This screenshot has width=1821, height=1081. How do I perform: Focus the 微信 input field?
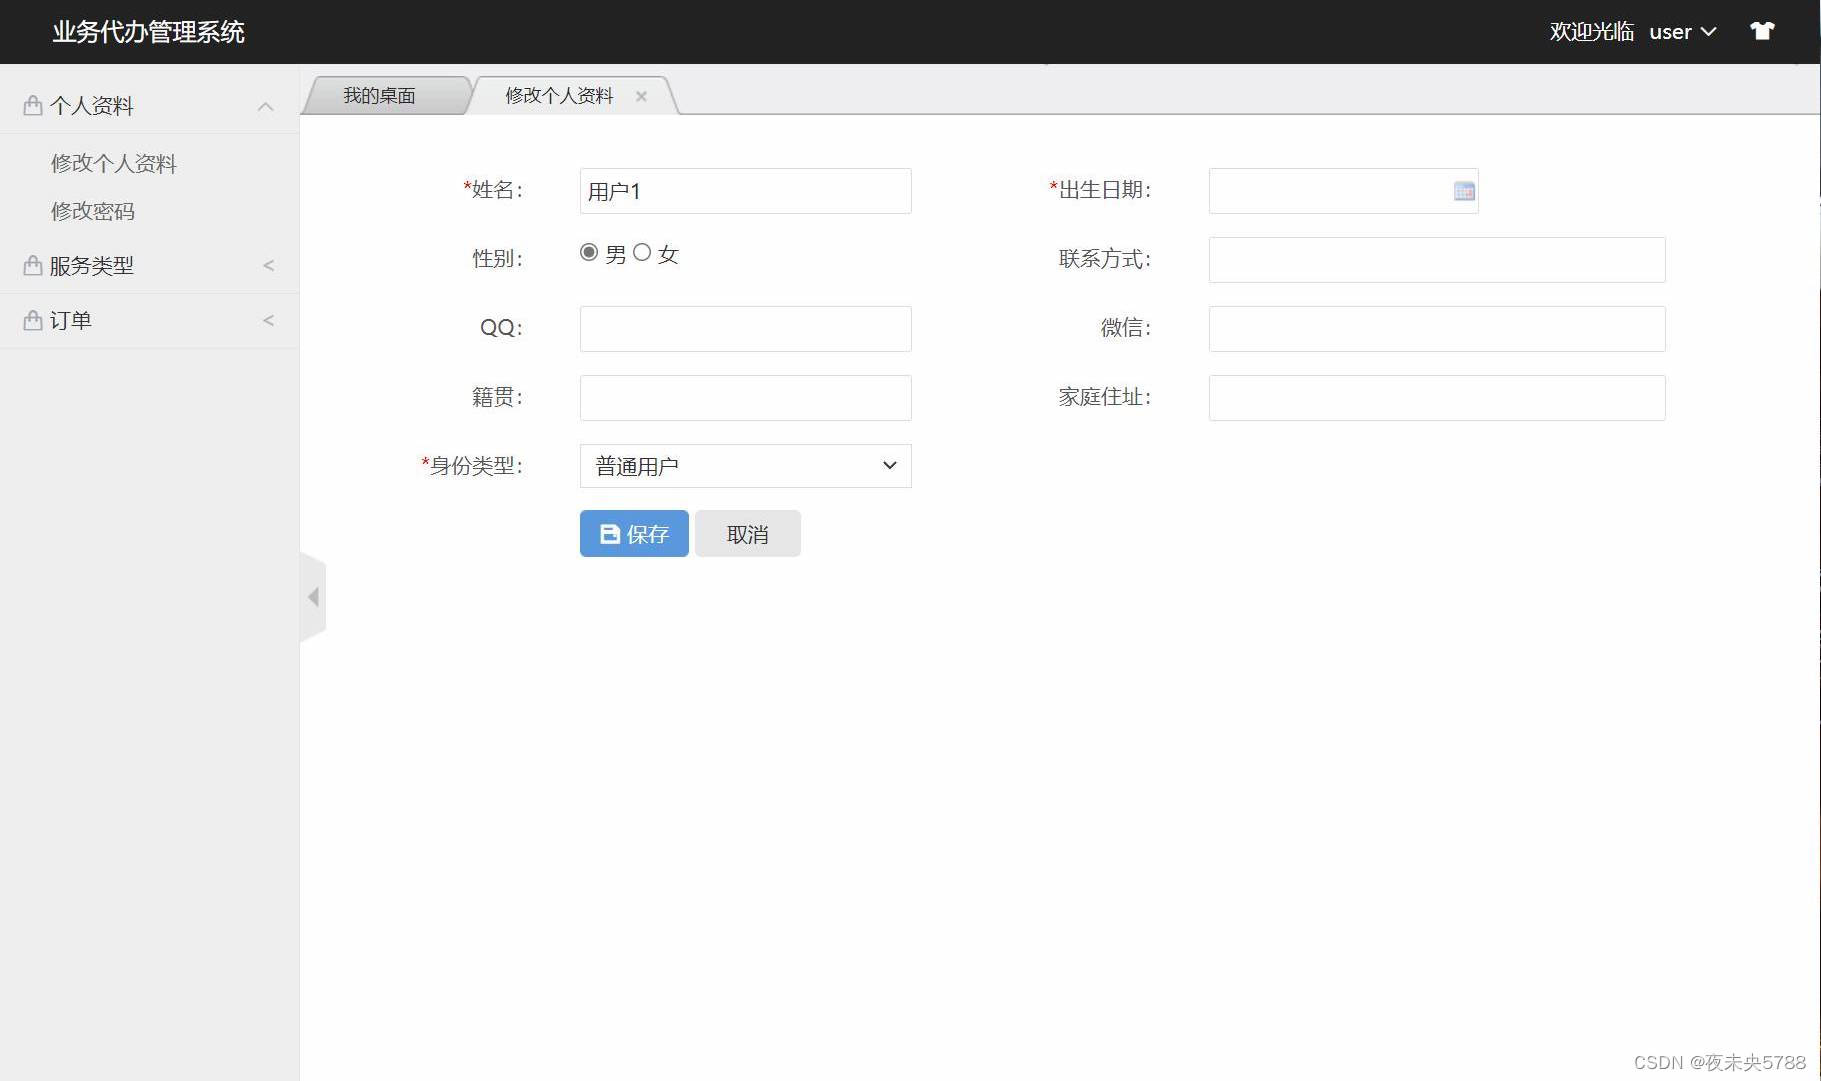1437,329
